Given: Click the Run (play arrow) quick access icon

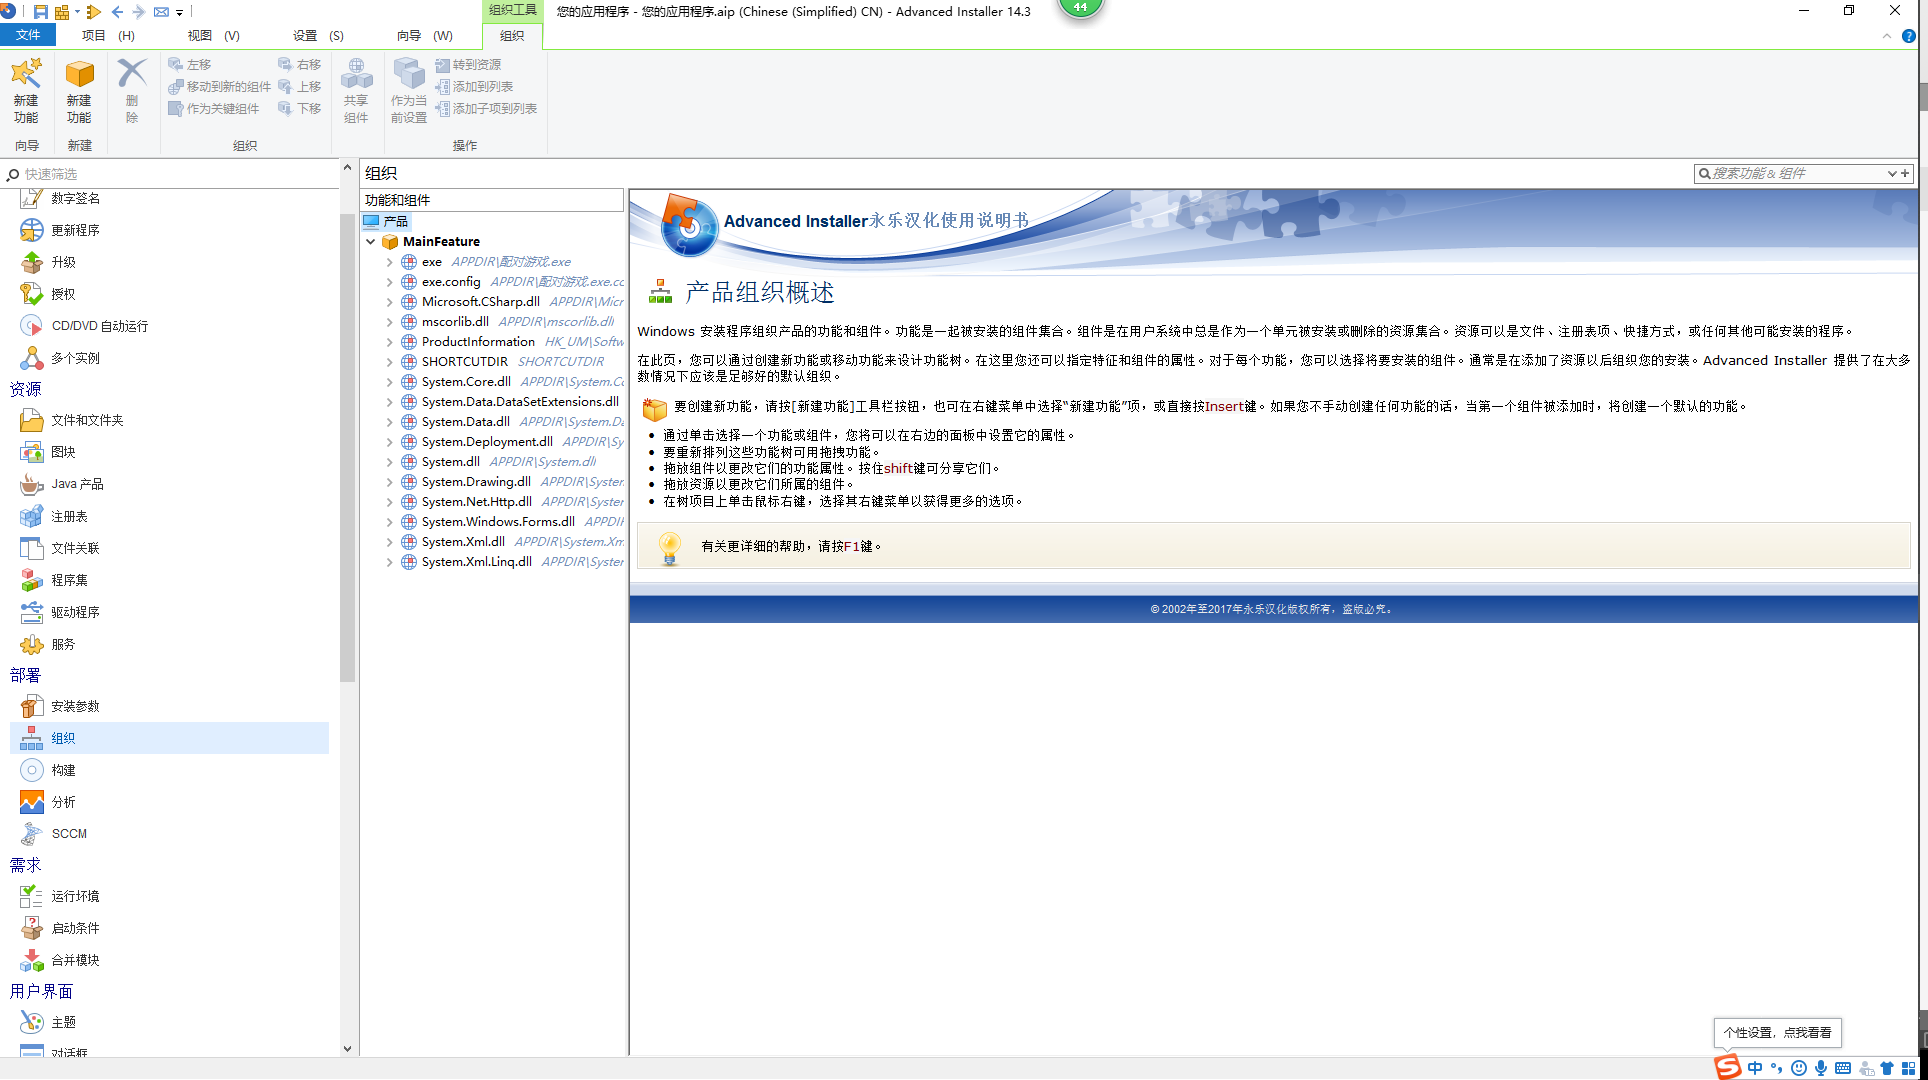Looking at the screenshot, I should (x=94, y=12).
